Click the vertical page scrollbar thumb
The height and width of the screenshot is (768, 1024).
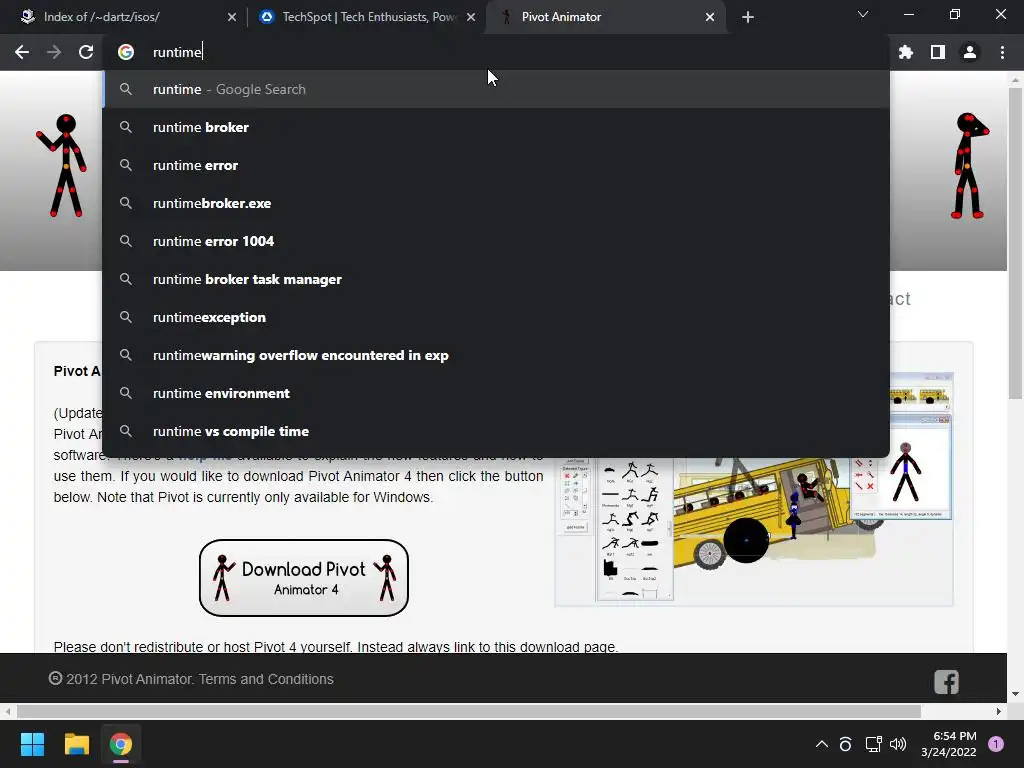(1015, 243)
